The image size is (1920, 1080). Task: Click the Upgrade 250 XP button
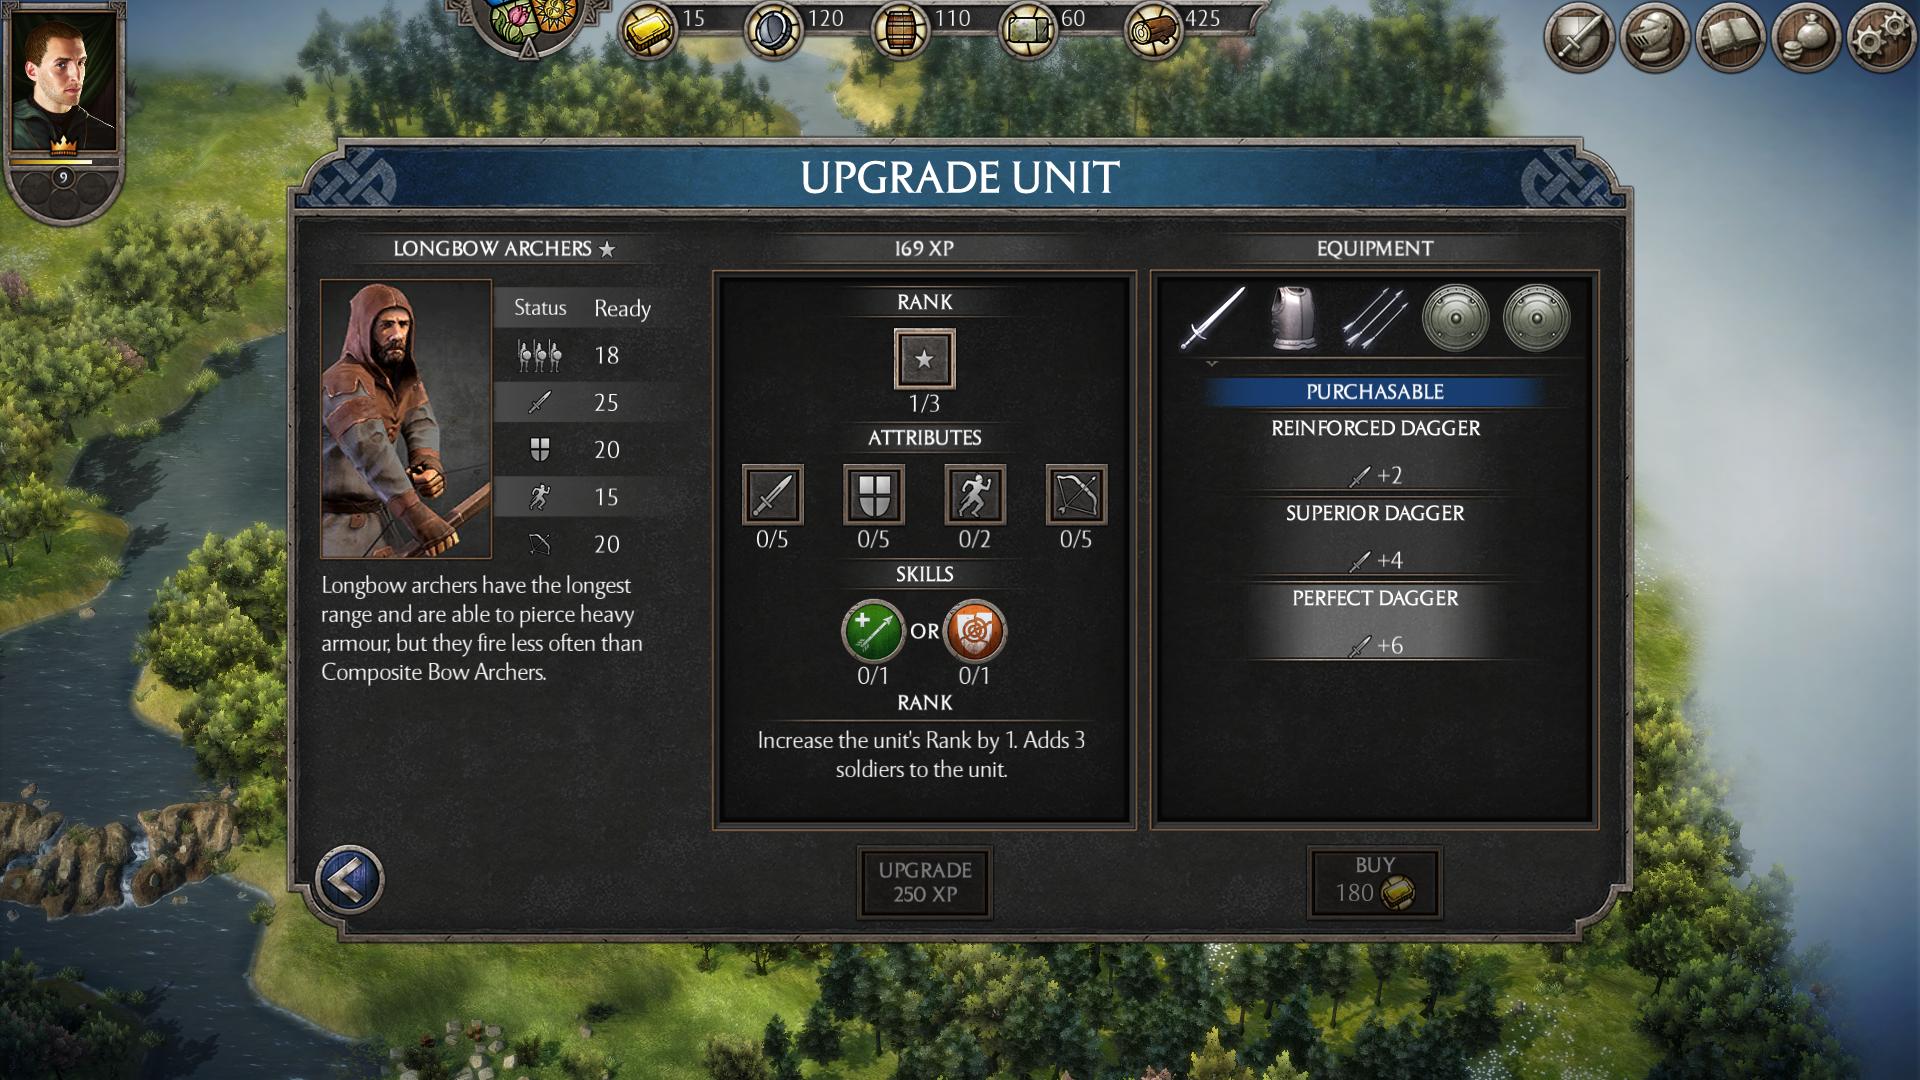[925, 882]
